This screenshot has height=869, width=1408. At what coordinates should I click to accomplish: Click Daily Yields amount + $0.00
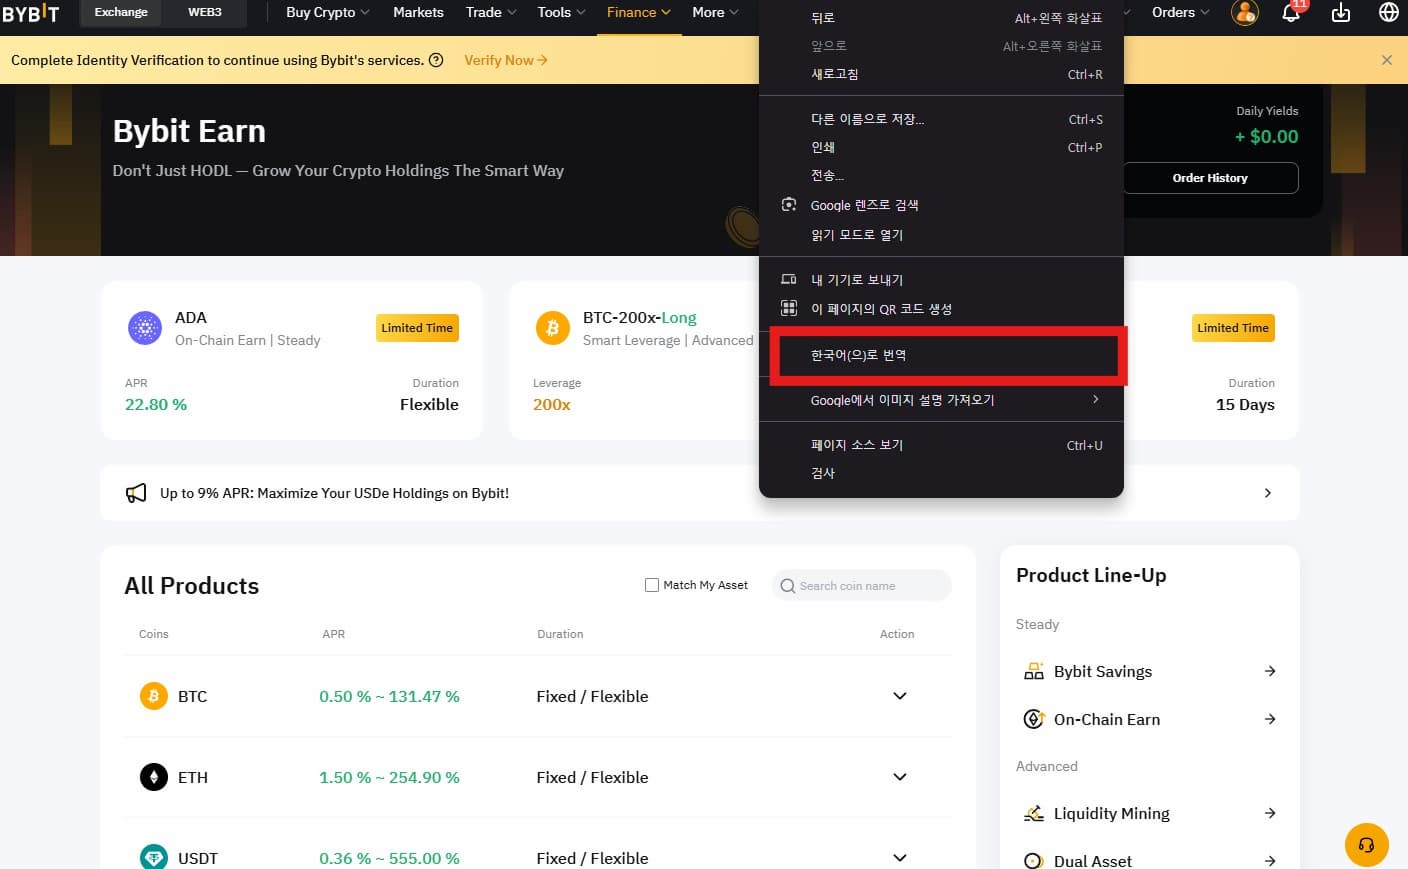1267,136
